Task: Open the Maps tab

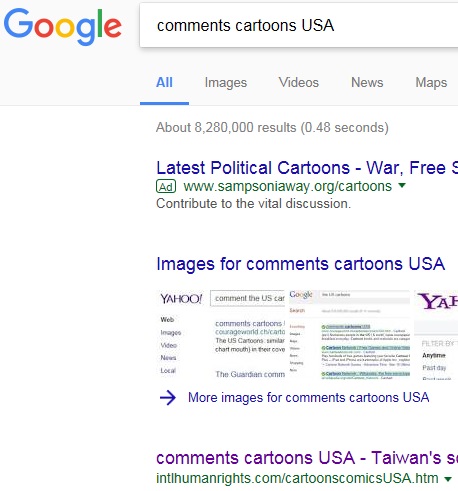Action: [x=431, y=82]
